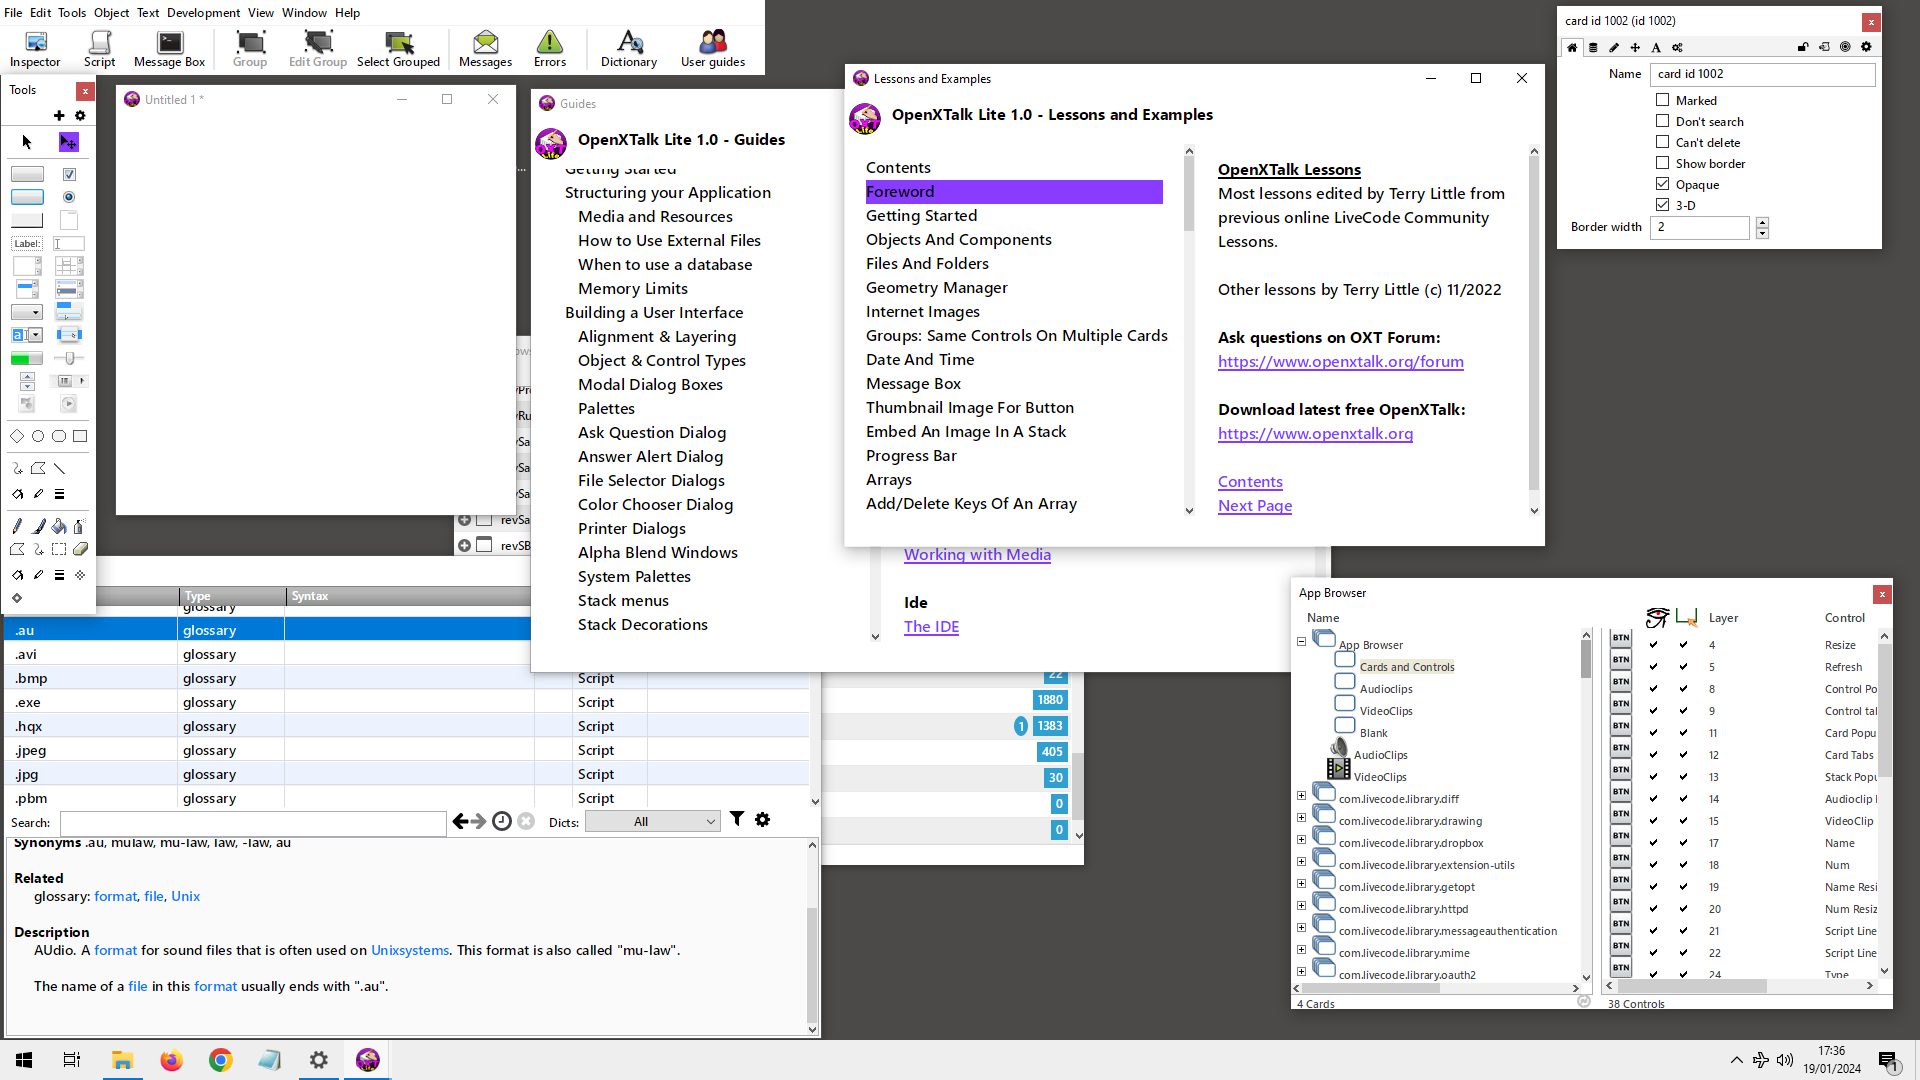The width and height of the screenshot is (1920, 1080).
Task: Click the filter funnel icon in Dictionary
Action: [x=737, y=819]
